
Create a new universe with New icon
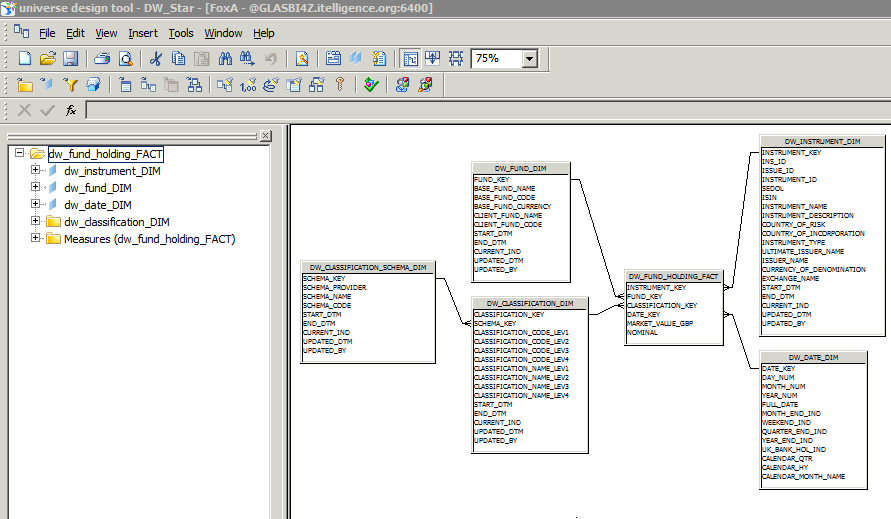[25, 59]
